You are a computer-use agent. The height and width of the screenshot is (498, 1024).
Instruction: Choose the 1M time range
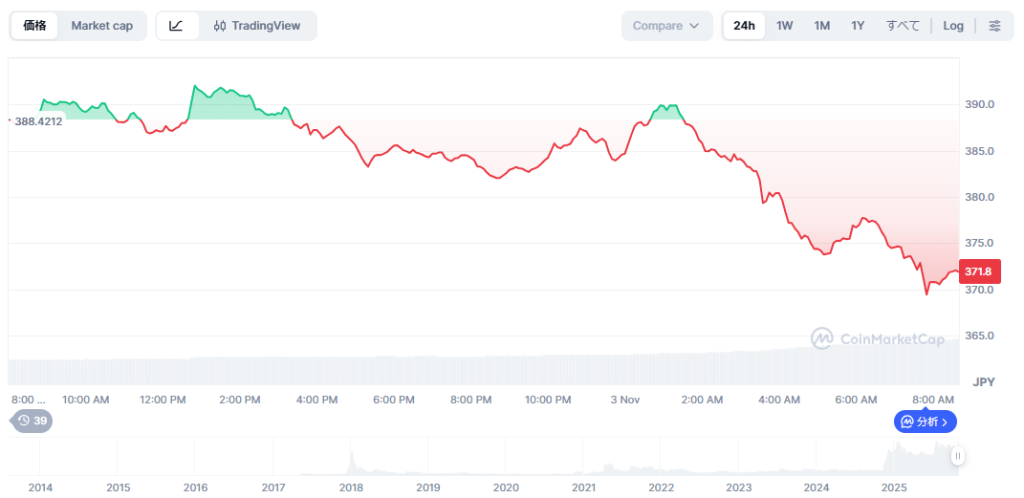[x=821, y=26]
